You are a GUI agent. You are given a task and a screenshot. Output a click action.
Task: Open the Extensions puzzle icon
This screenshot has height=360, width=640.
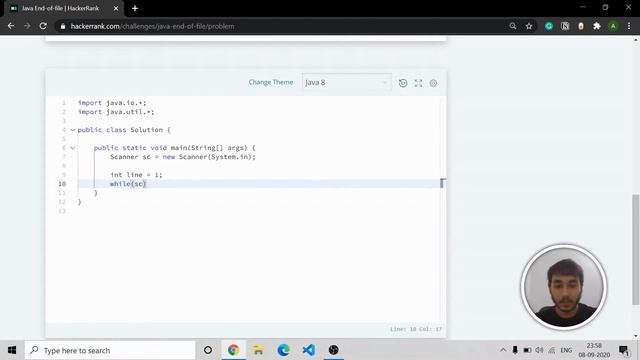pos(597,26)
